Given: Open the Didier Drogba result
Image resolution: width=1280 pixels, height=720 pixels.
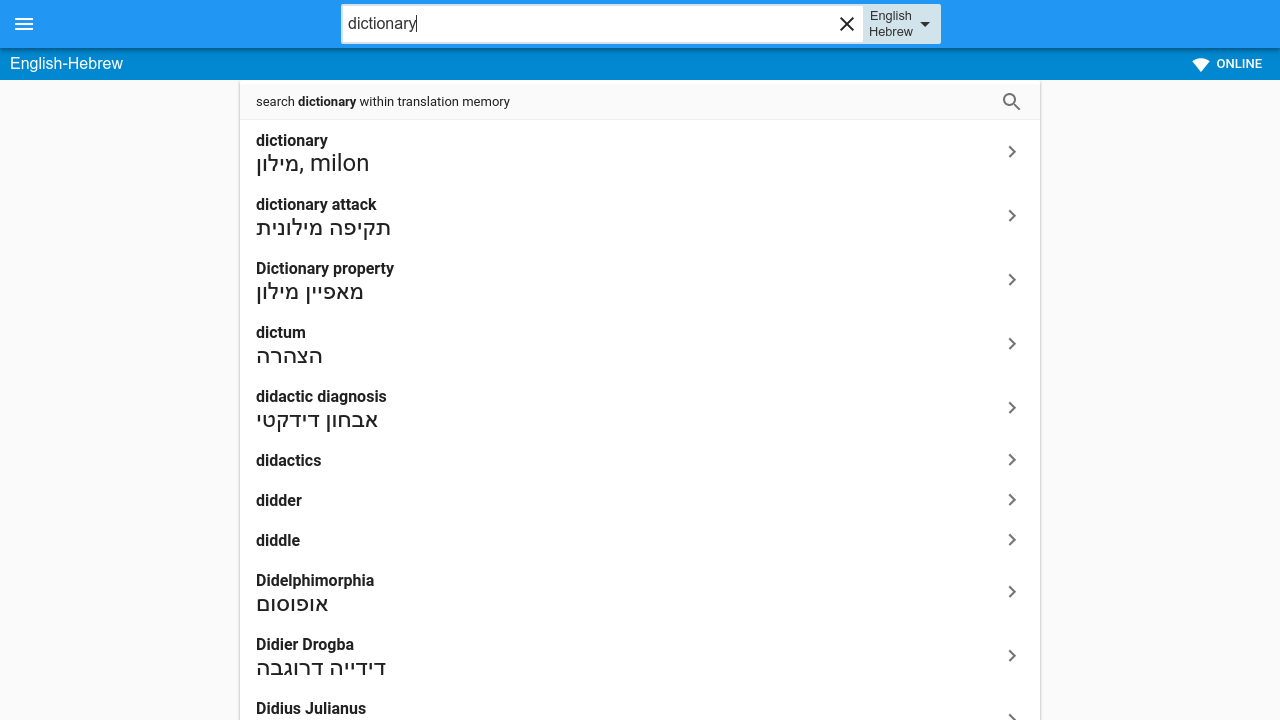Looking at the screenshot, I should click(x=640, y=656).
